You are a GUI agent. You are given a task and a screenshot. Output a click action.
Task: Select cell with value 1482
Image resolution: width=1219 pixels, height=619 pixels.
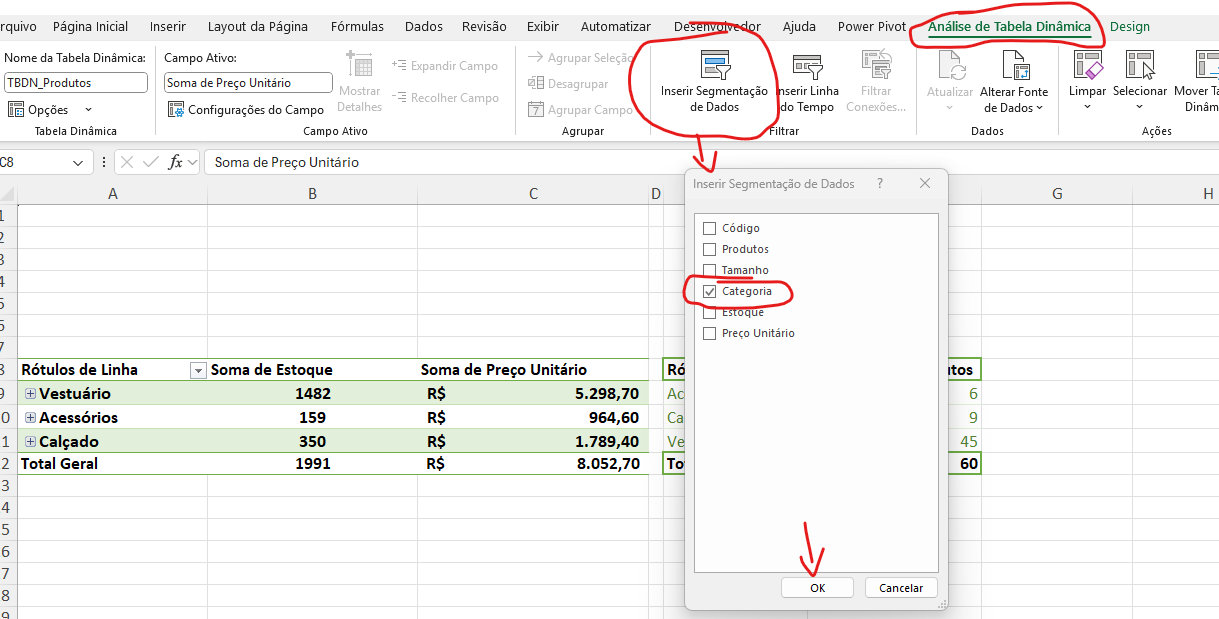[x=313, y=394]
